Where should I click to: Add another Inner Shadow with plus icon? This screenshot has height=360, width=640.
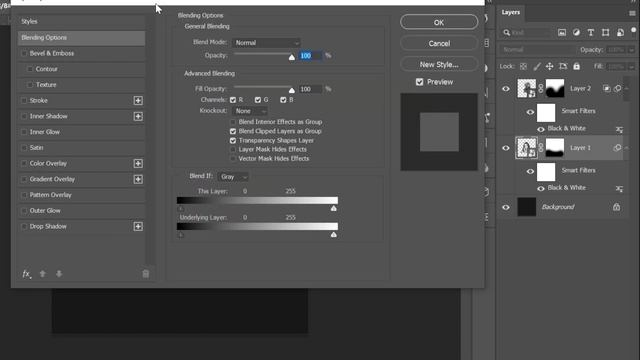pos(138,116)
